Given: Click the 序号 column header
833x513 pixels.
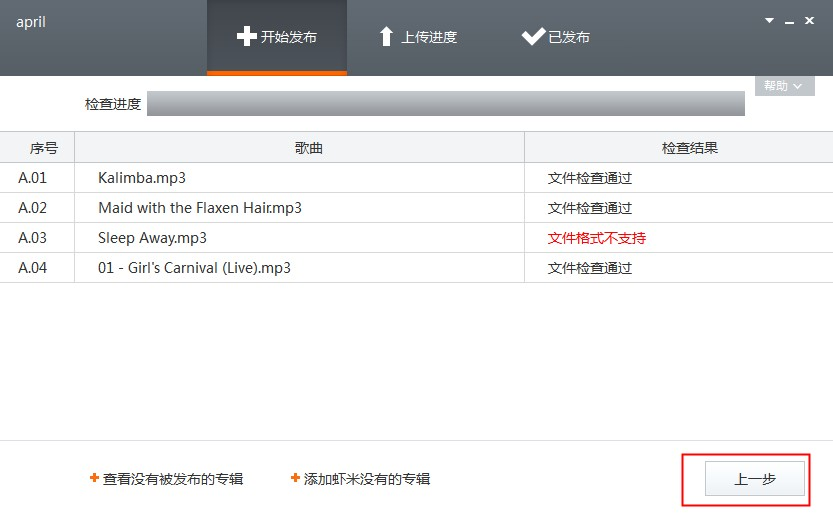Looking at the screenshot, I should (x=37, y=148).
